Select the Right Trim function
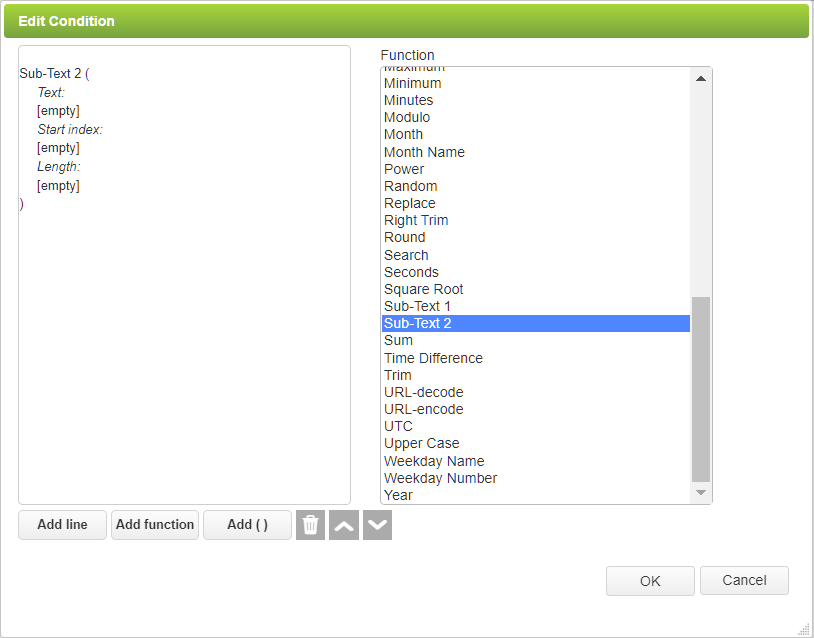 point(536,221)
